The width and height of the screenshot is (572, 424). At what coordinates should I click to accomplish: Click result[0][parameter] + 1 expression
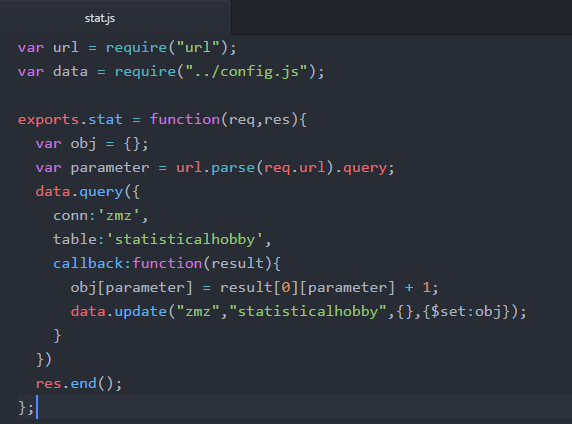coord(325,288)
